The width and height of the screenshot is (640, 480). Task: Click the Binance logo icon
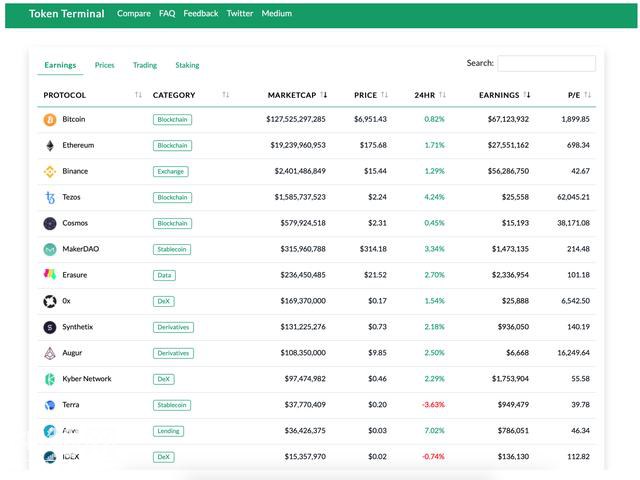click(x=50, y=171)
